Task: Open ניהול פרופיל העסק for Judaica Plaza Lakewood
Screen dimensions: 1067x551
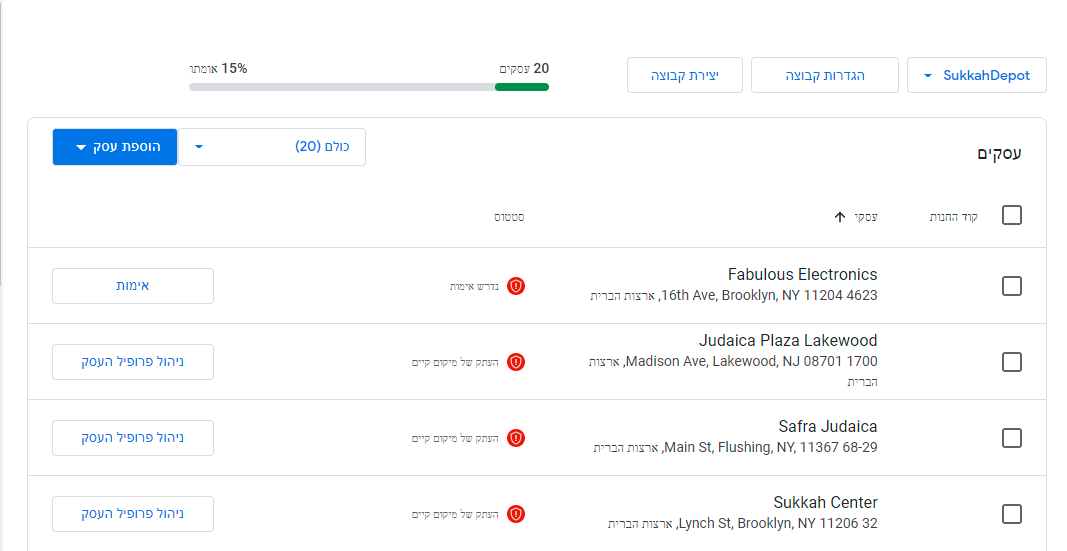Action: coord(133,362)
